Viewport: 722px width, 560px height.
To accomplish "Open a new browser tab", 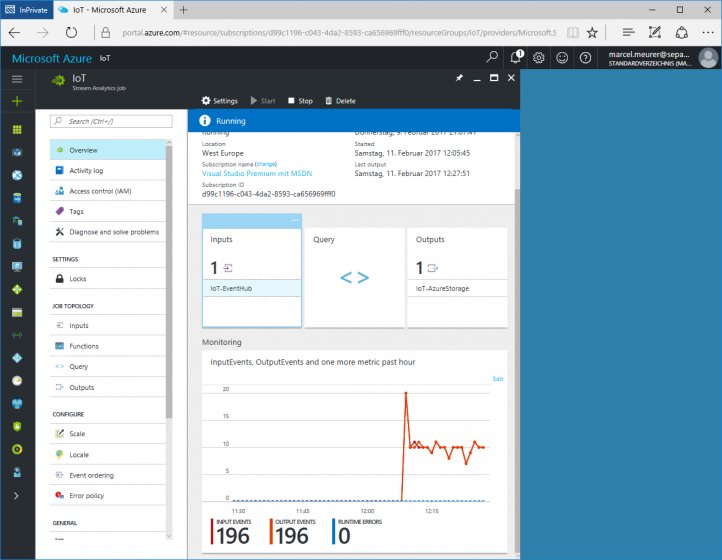I will click(x=183, y=9).
